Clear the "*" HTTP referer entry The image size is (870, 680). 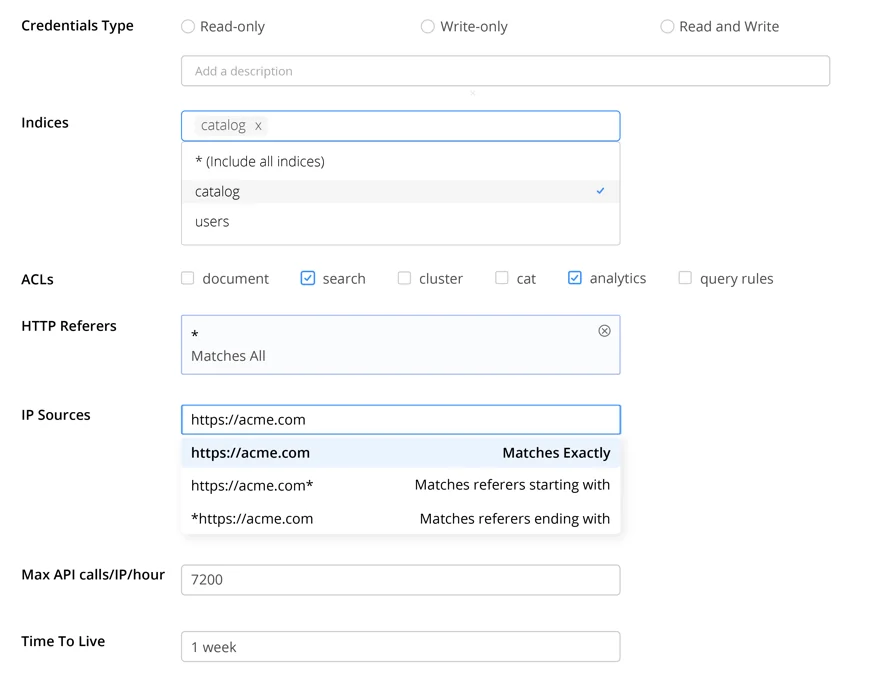click(604, 330)
